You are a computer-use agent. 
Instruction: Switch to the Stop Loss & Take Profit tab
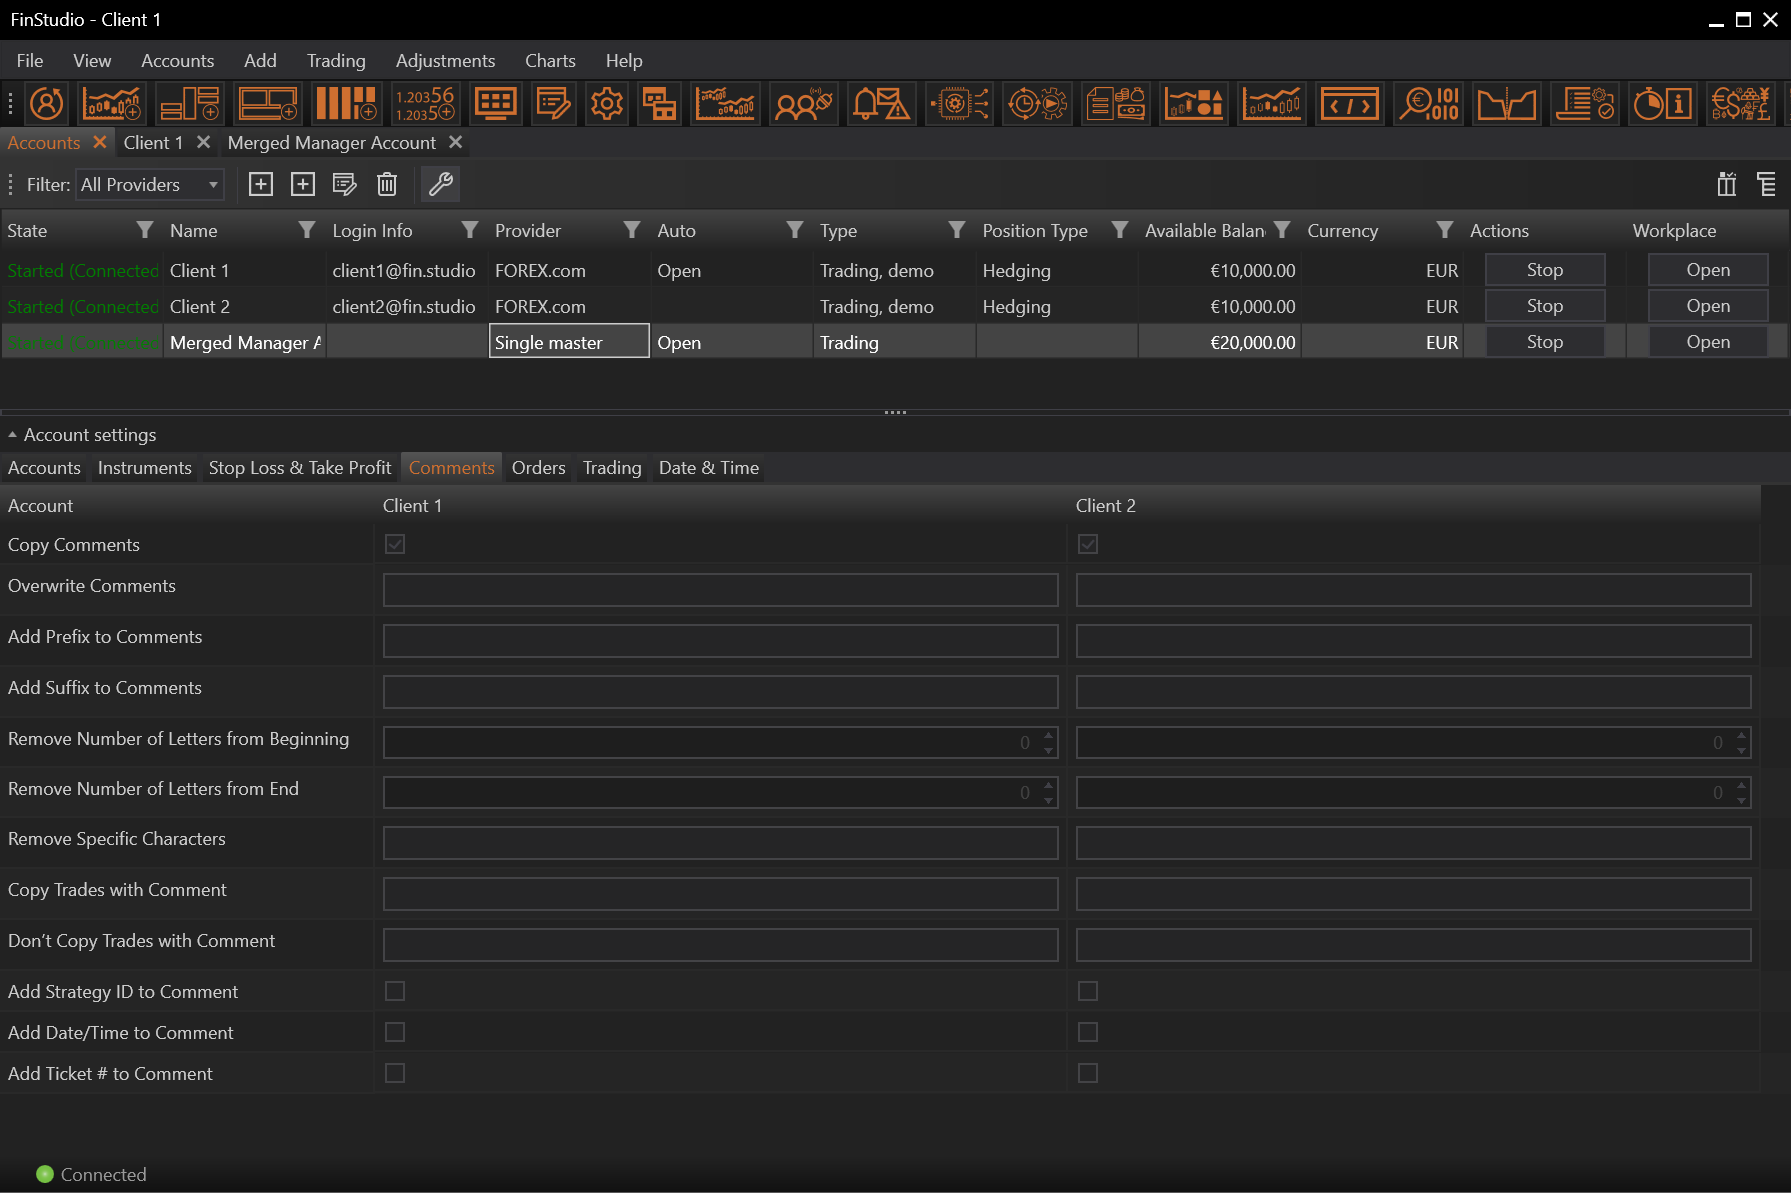point(300,468)
